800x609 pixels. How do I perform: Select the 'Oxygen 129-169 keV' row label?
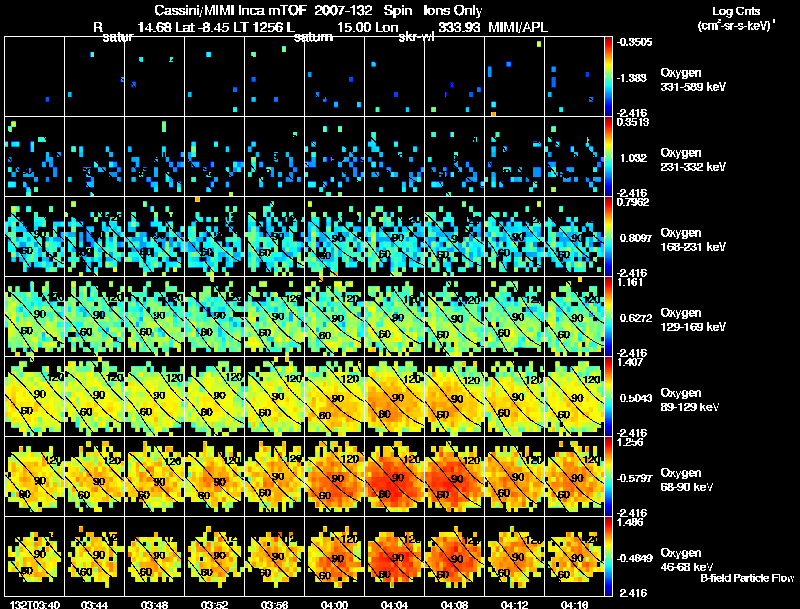[x=693, y=320]
